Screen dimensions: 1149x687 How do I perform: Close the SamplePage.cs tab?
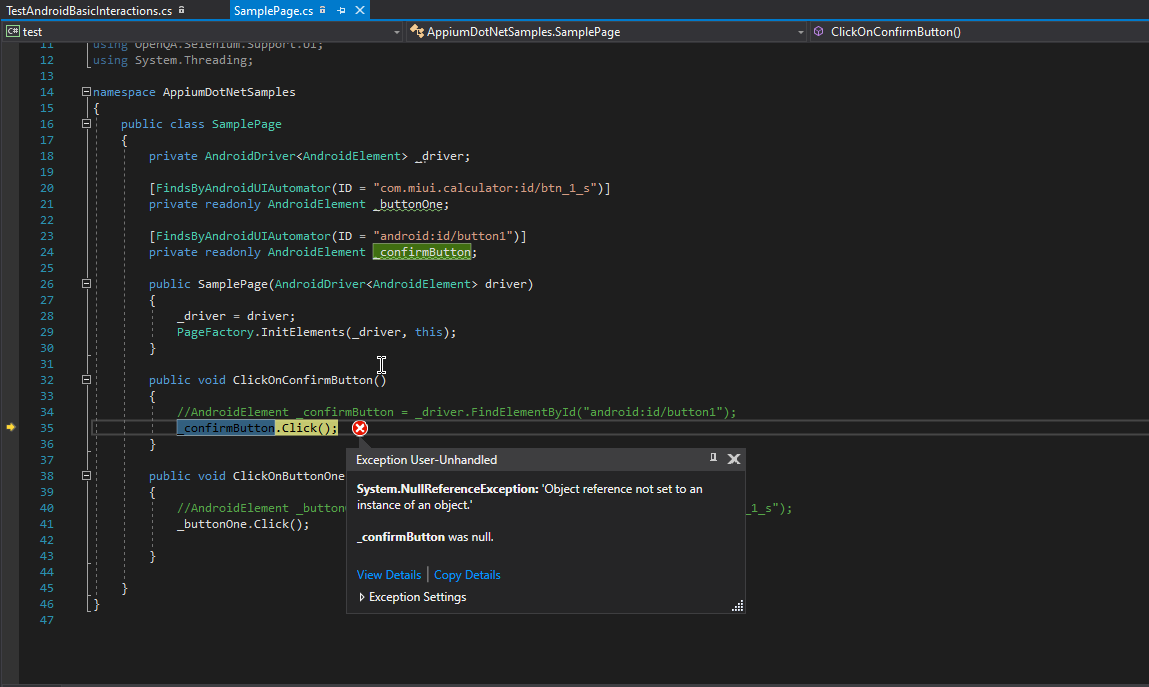tap(360, 10)
